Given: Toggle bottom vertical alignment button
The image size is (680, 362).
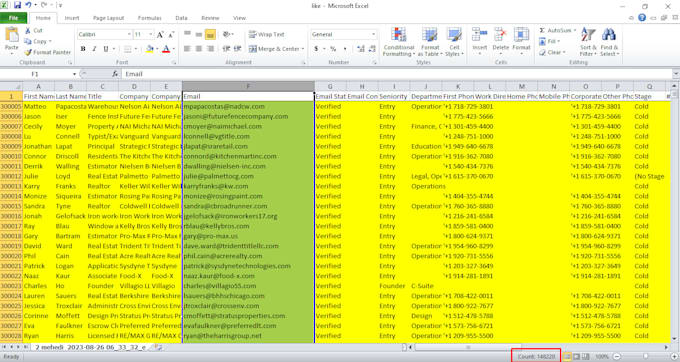Looking at the screenshot, I should (x=210, y=34).
